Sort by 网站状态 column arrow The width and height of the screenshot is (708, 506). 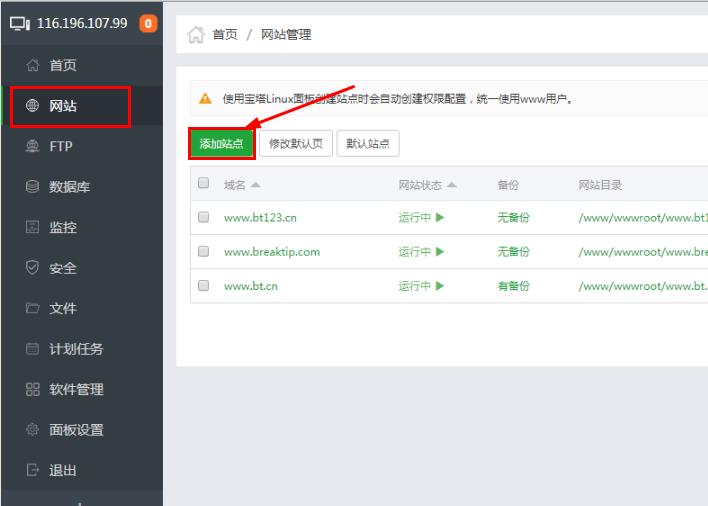point(452,185)
